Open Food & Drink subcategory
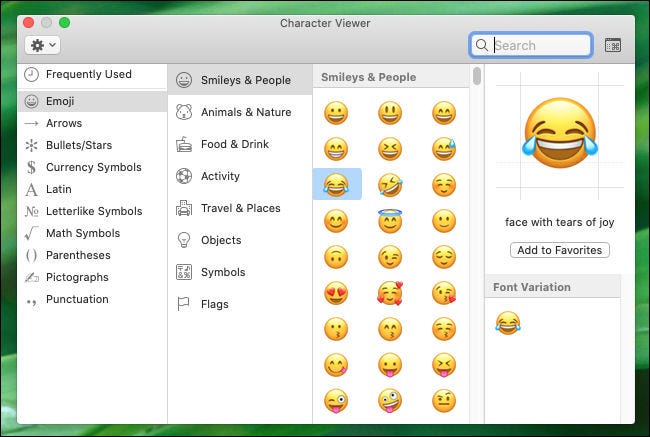 [240, 144]
